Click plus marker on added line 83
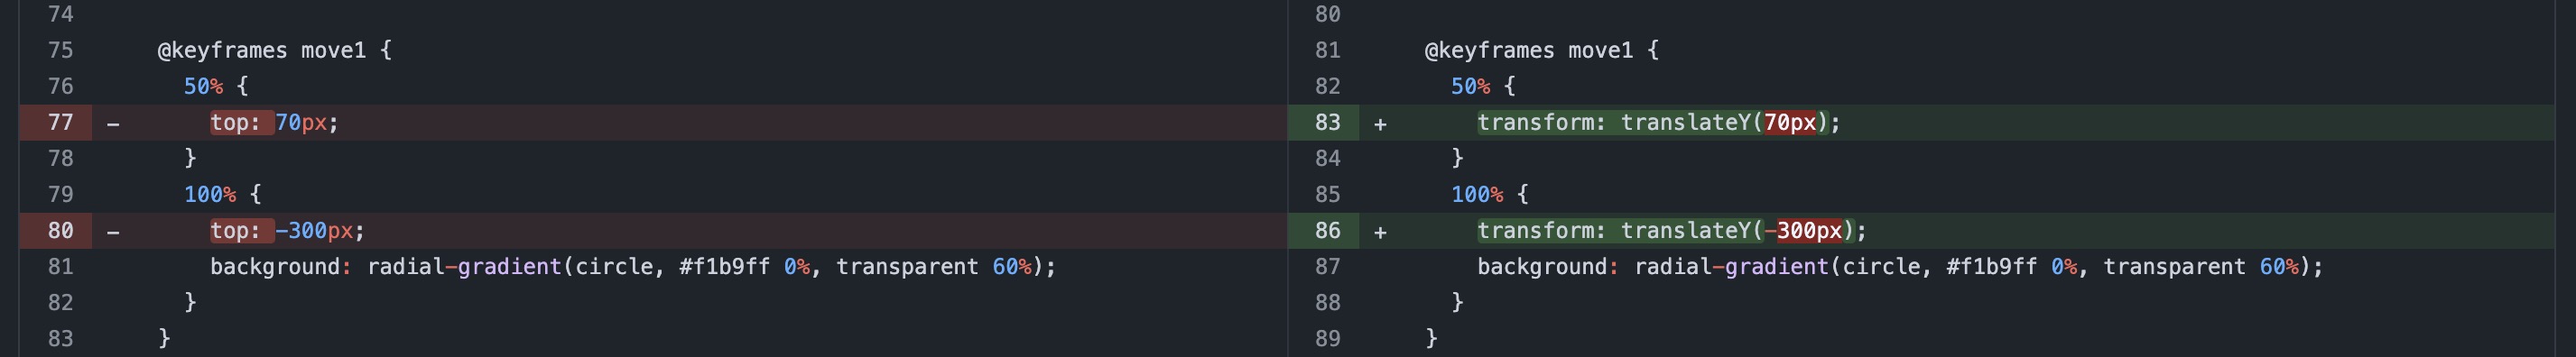 1380,124
